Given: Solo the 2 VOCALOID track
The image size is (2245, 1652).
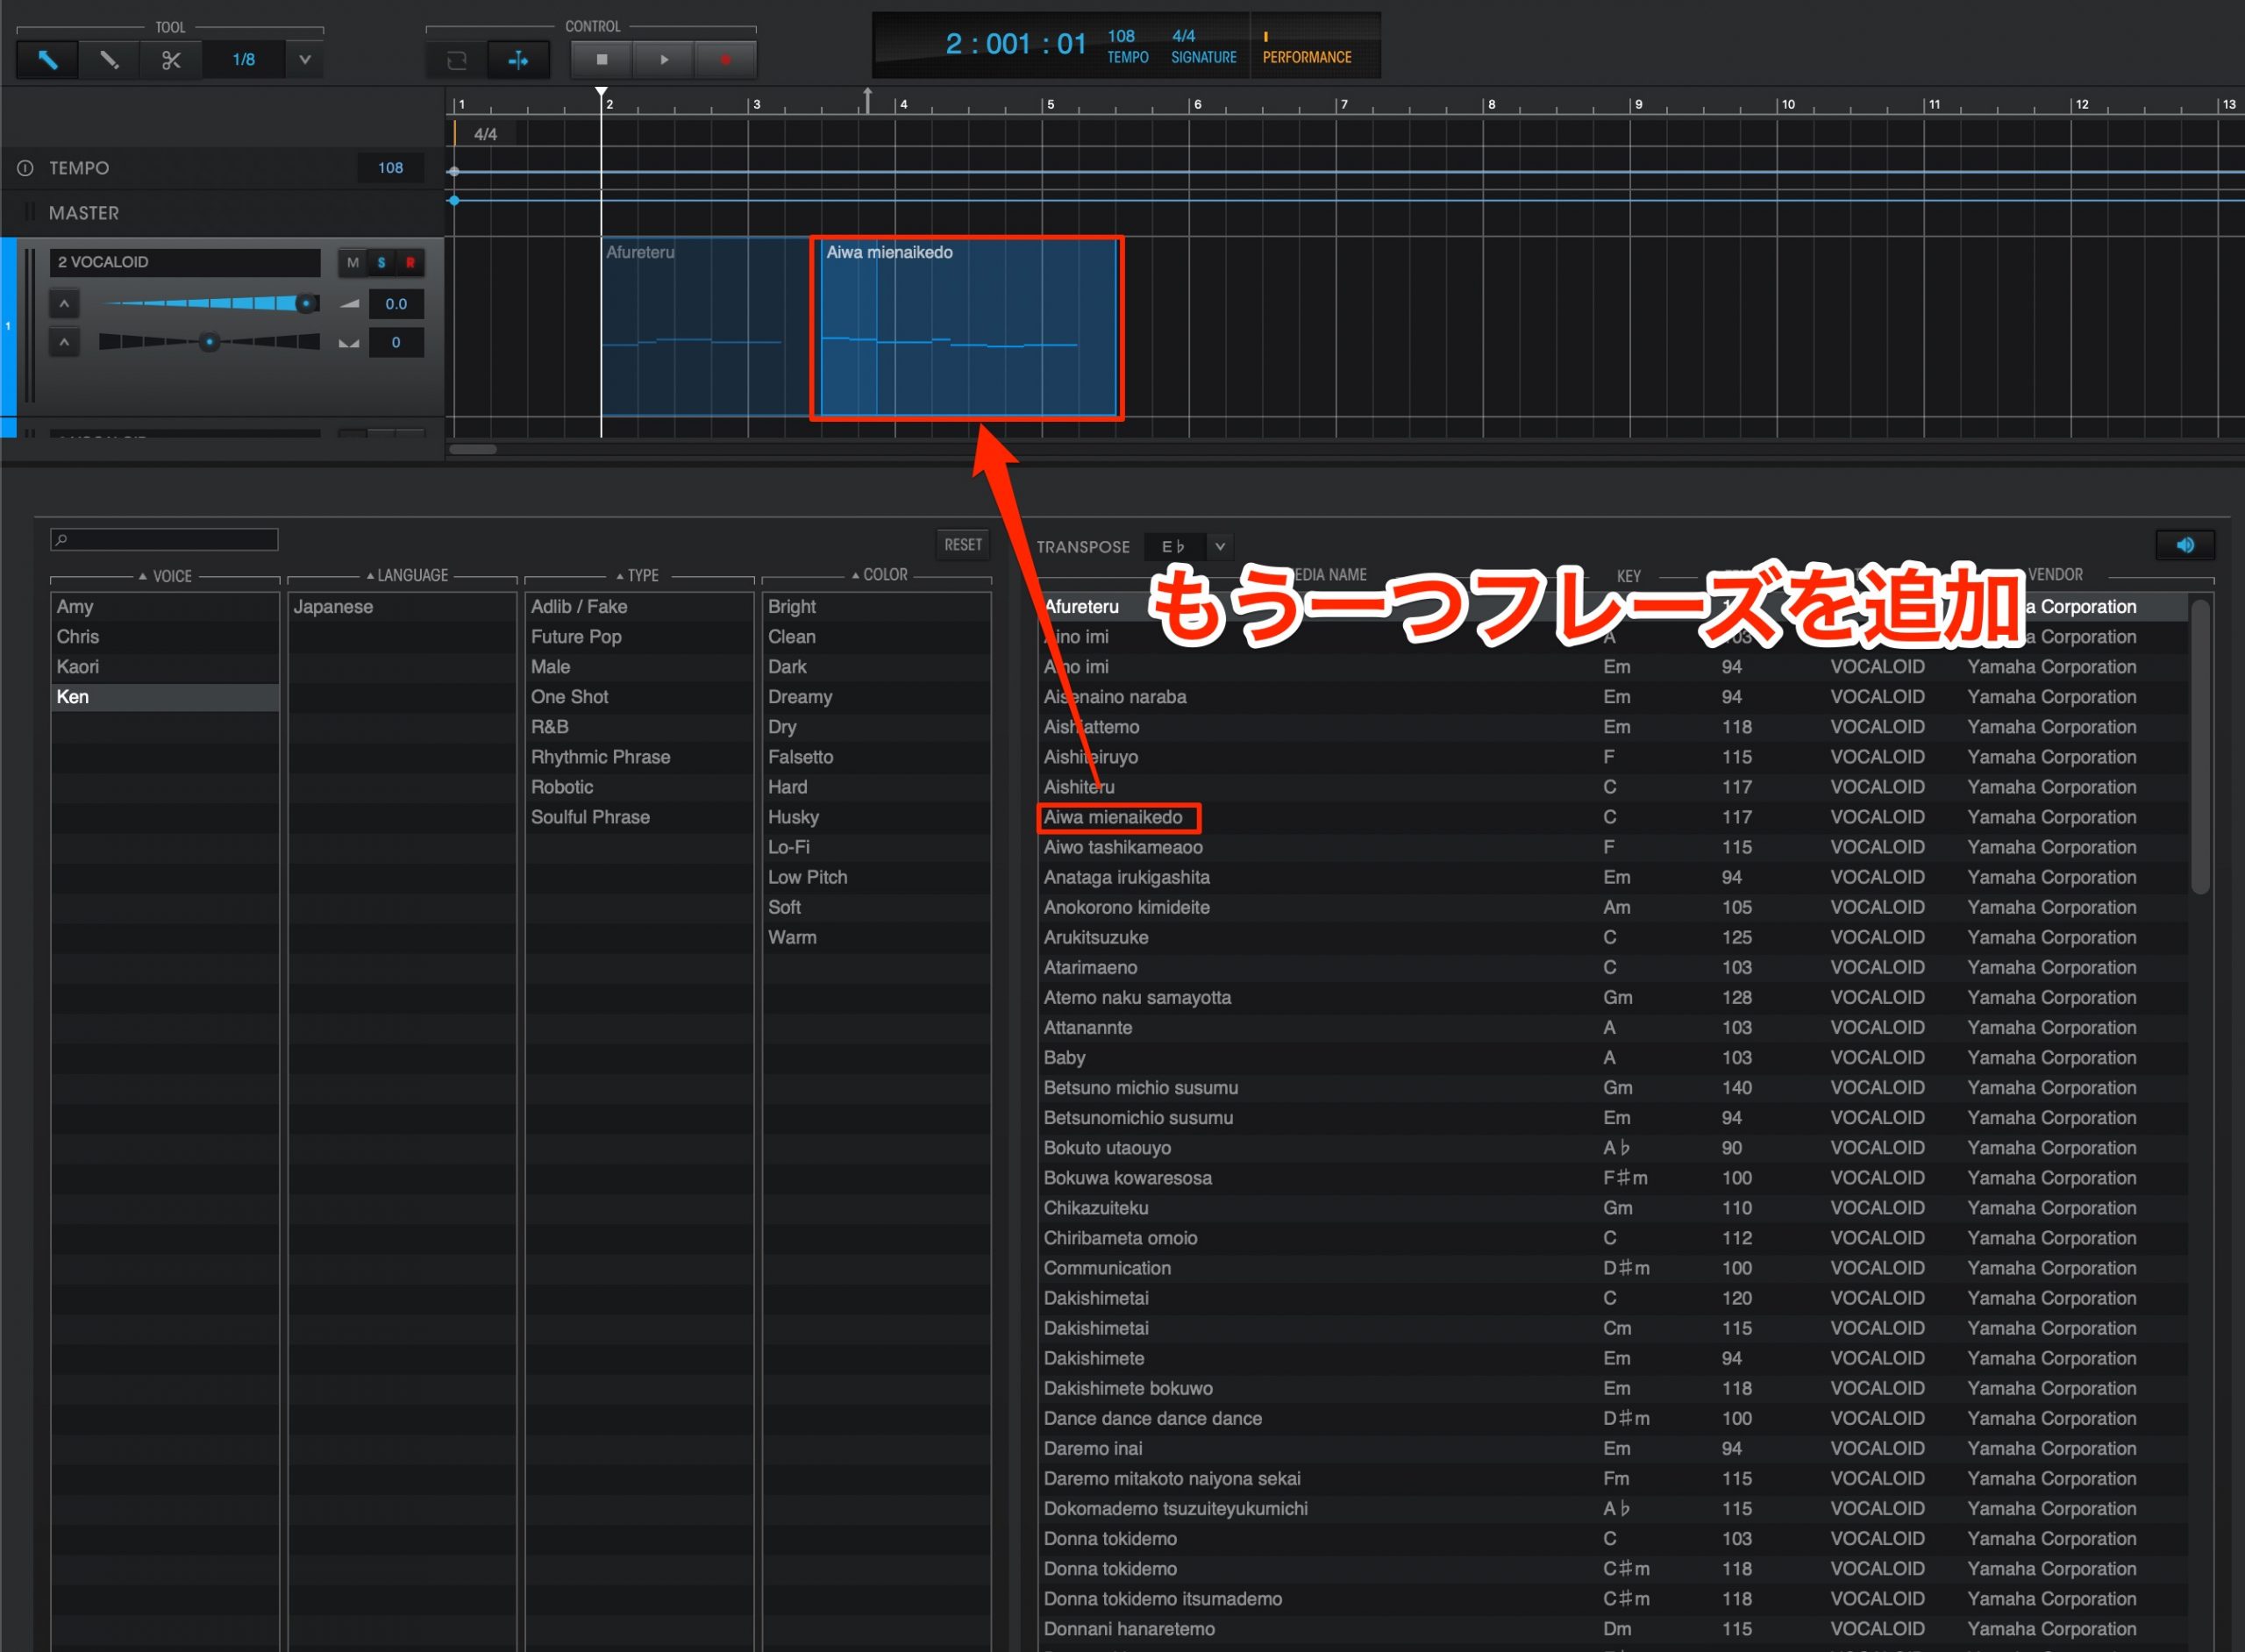Looking at the screenshot, I should (381, 262).
